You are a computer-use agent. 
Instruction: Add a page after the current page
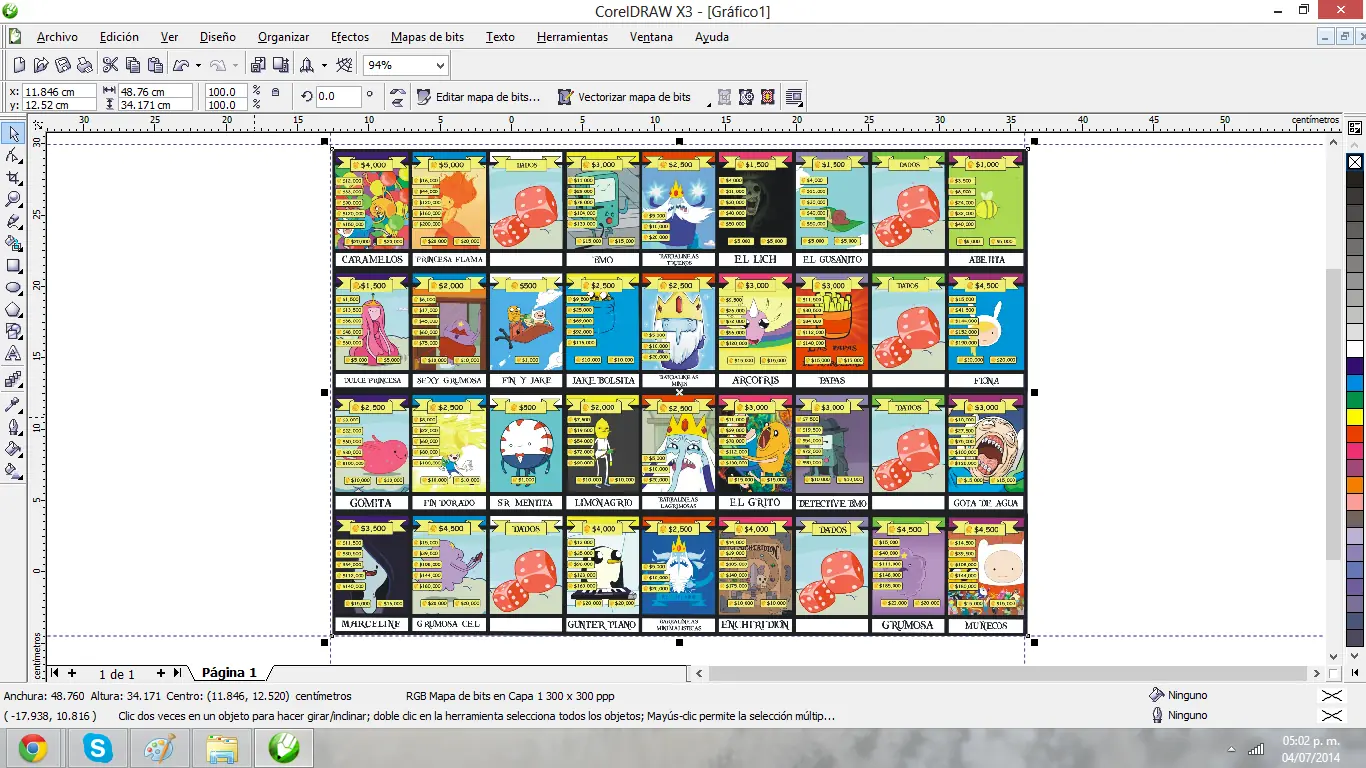(160, 673)
